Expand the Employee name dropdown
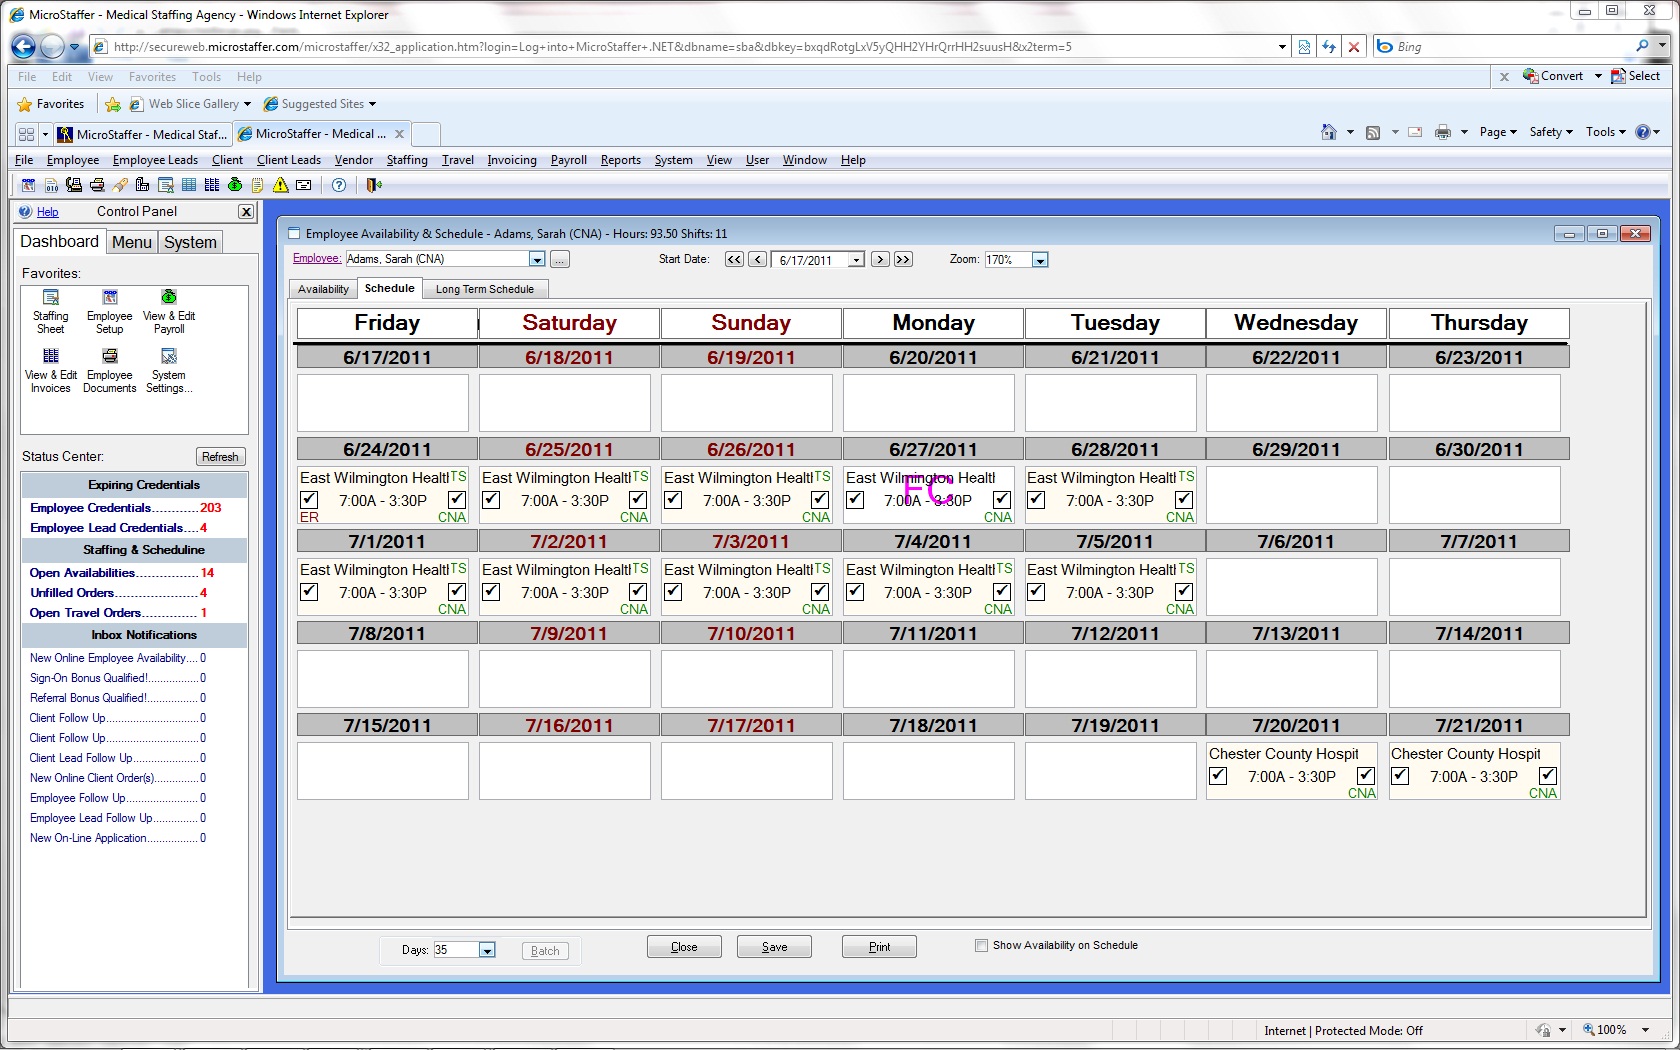The width and height of the screenshot is (1680, 1050). coord(537,260)
